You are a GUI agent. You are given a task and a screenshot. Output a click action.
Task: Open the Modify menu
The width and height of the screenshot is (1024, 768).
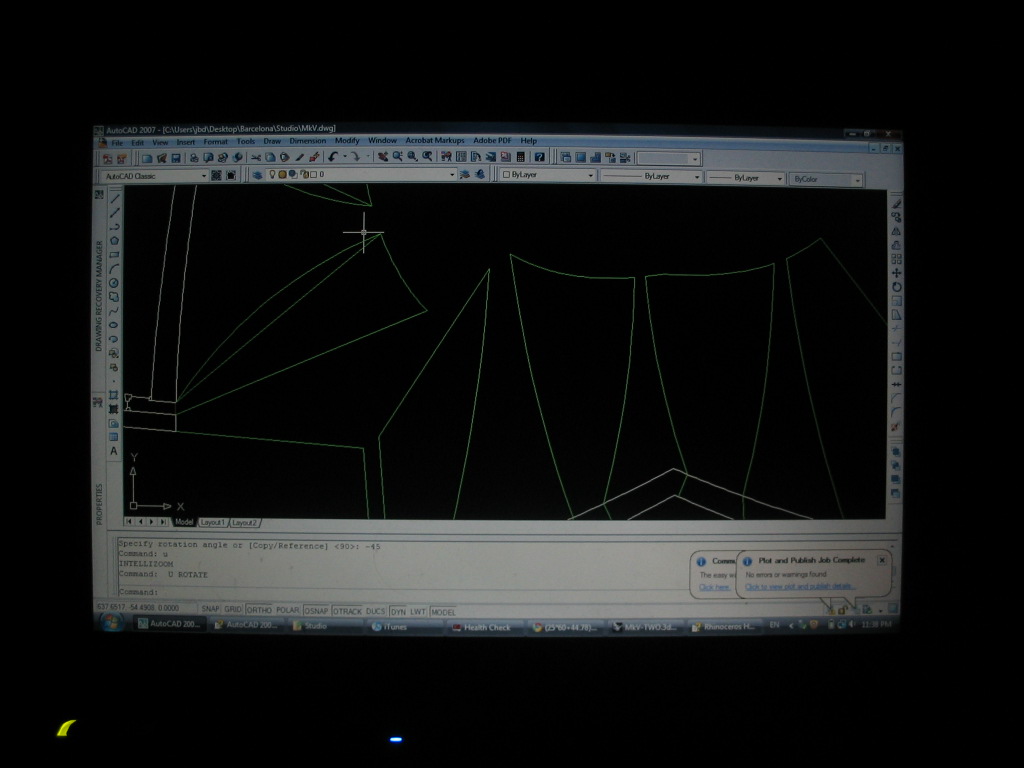(x=347, y=141)
